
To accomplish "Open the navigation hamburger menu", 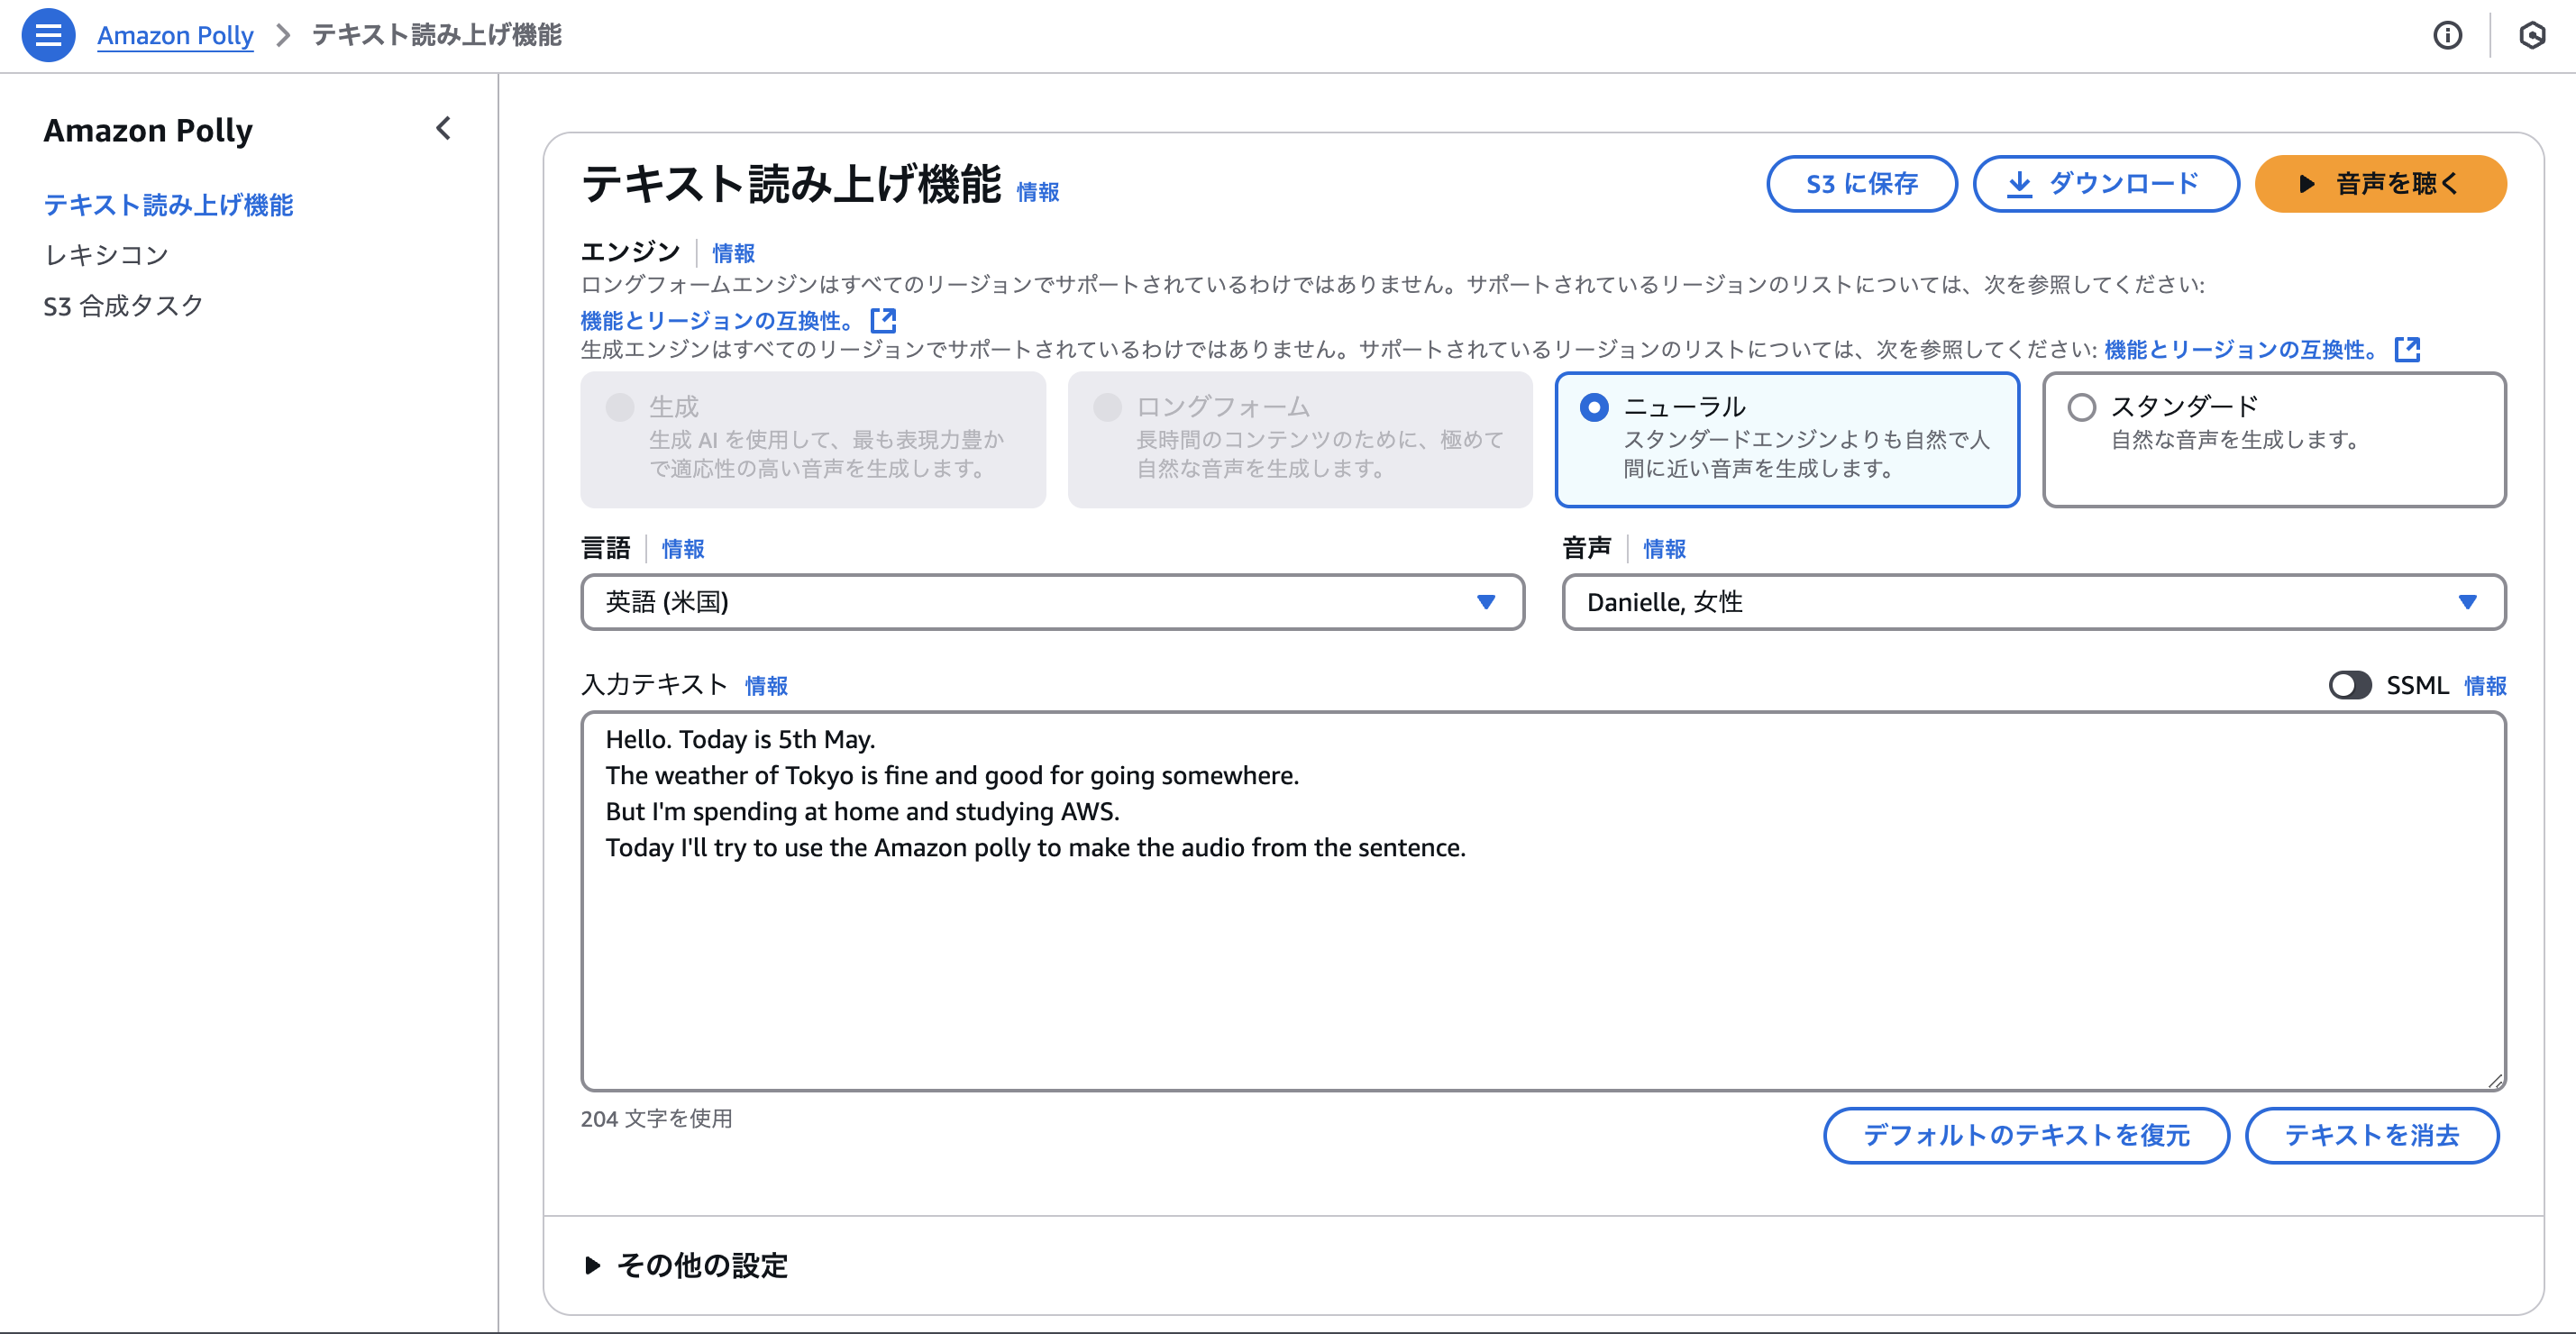I will 47,34.
